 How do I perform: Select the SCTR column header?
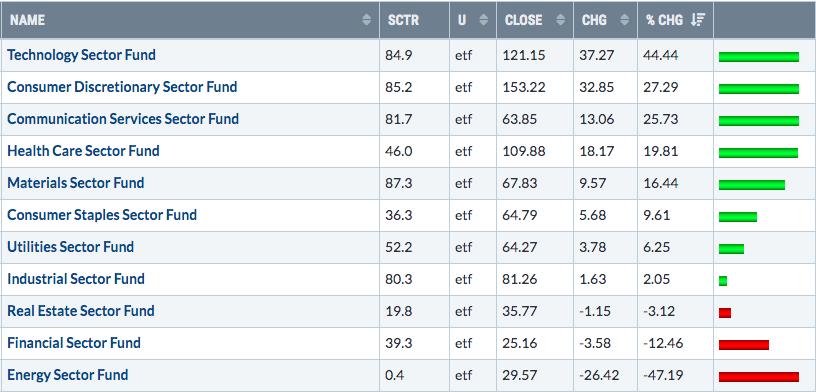tap(403, 20)
